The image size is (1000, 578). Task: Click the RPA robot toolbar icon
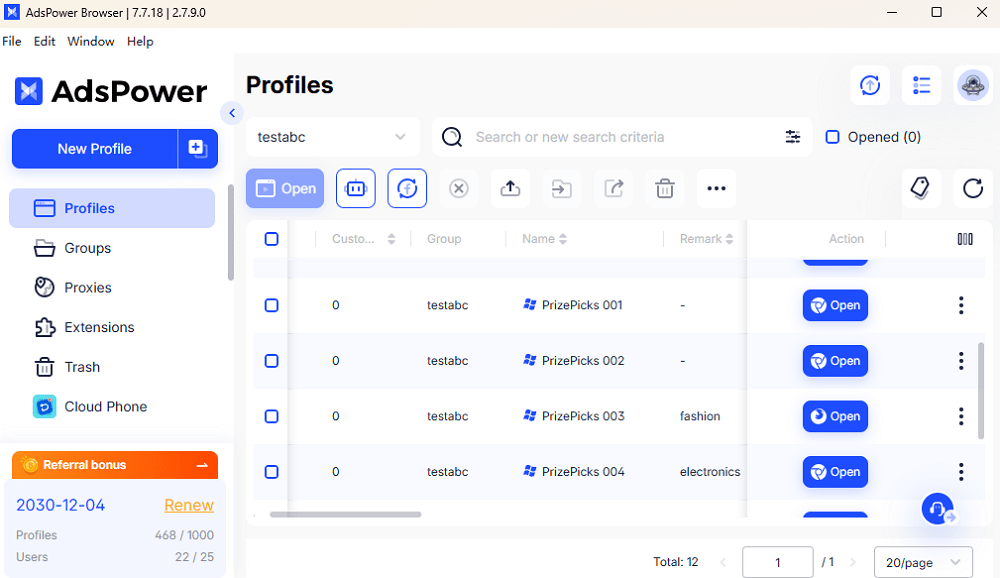pyautogui.click(x=356, y=188)
